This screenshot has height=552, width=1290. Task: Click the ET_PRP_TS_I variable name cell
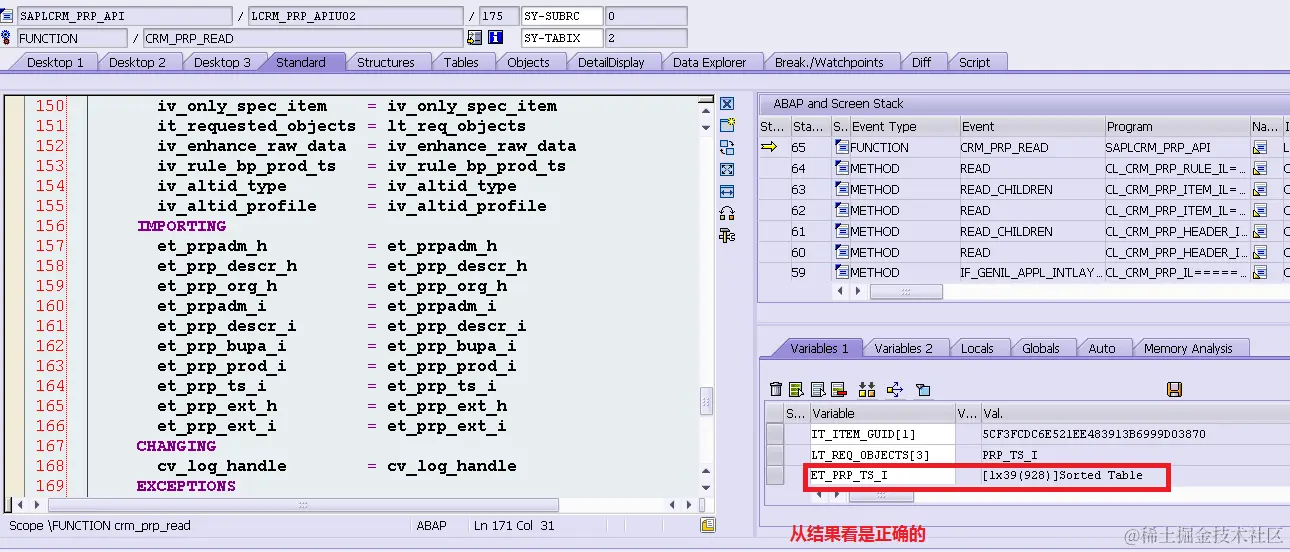(x=882, y=475)
